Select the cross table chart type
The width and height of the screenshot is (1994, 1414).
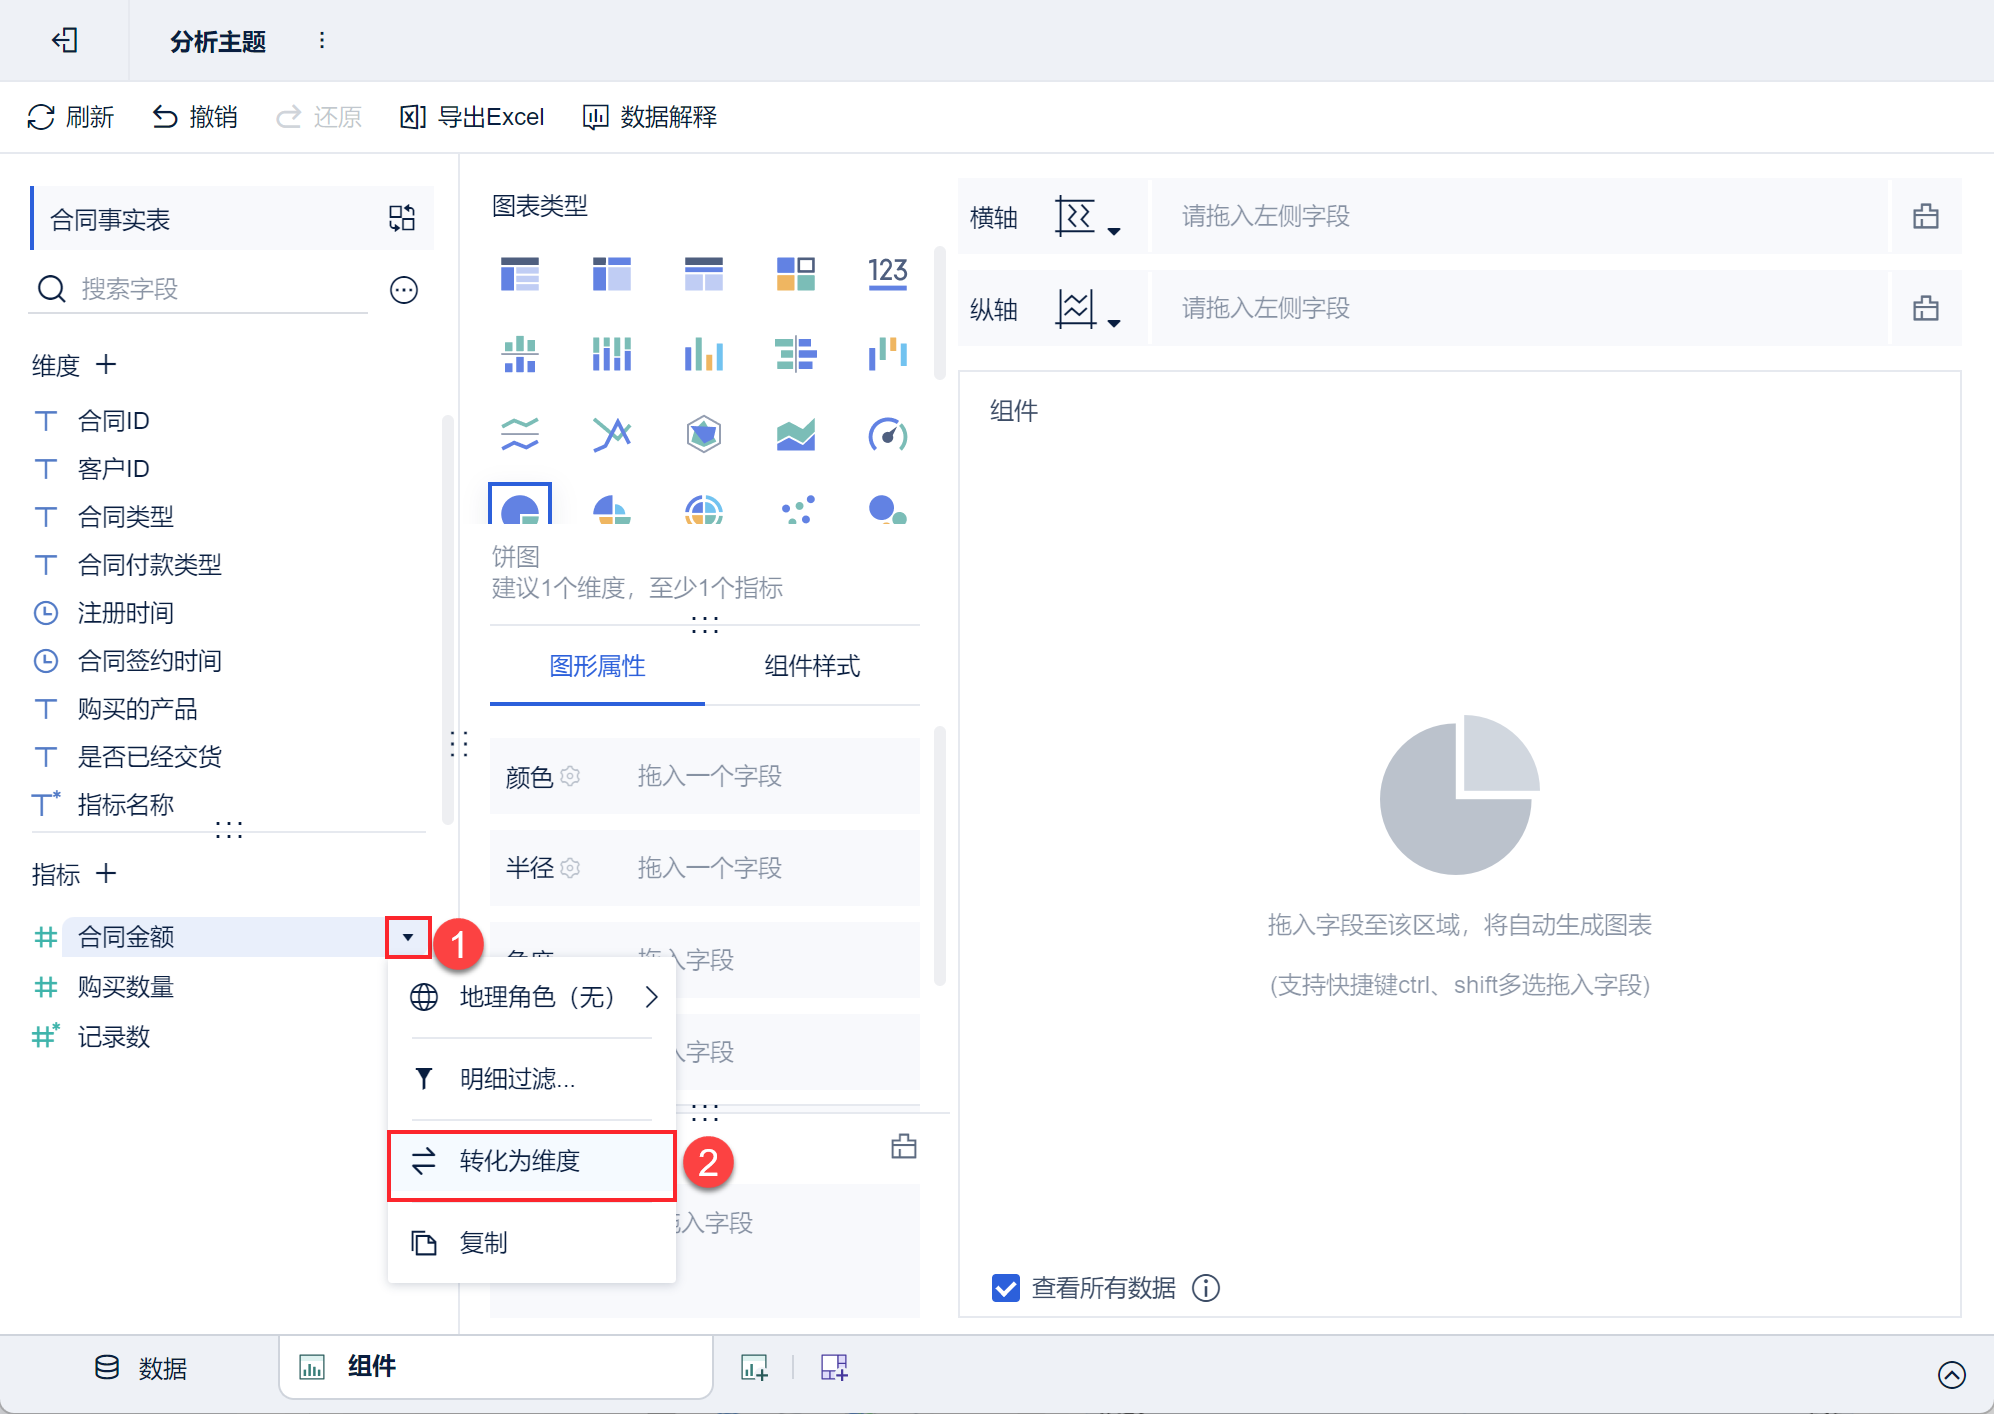[x=612, y=273]
